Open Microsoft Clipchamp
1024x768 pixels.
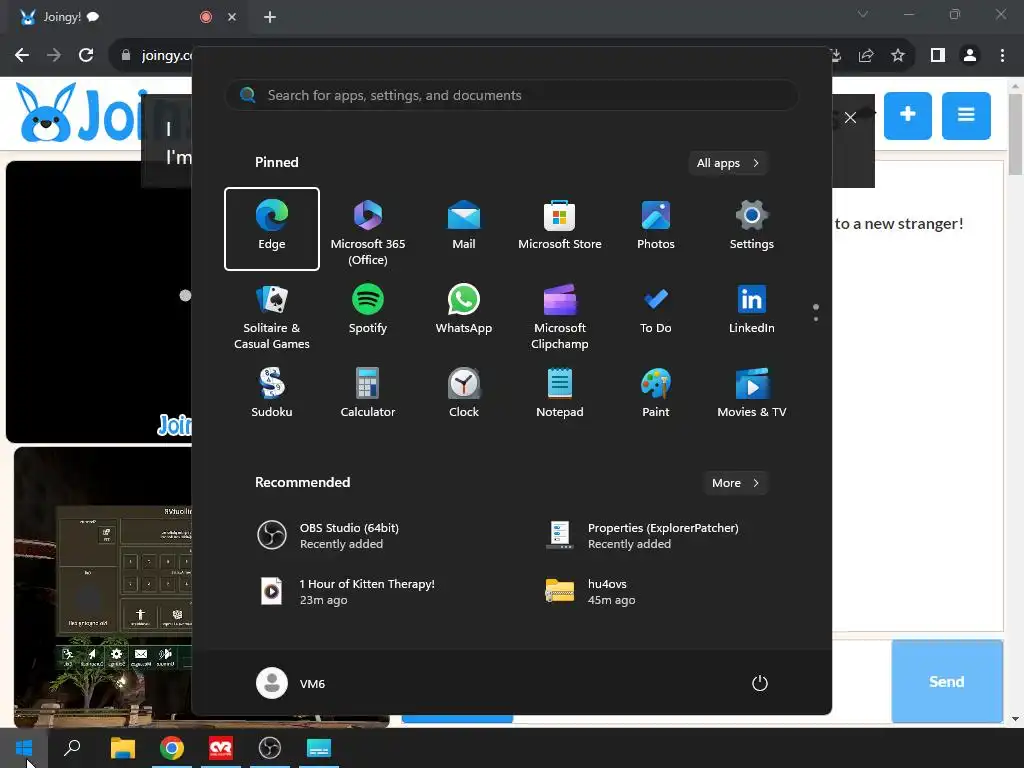[560, 317]
